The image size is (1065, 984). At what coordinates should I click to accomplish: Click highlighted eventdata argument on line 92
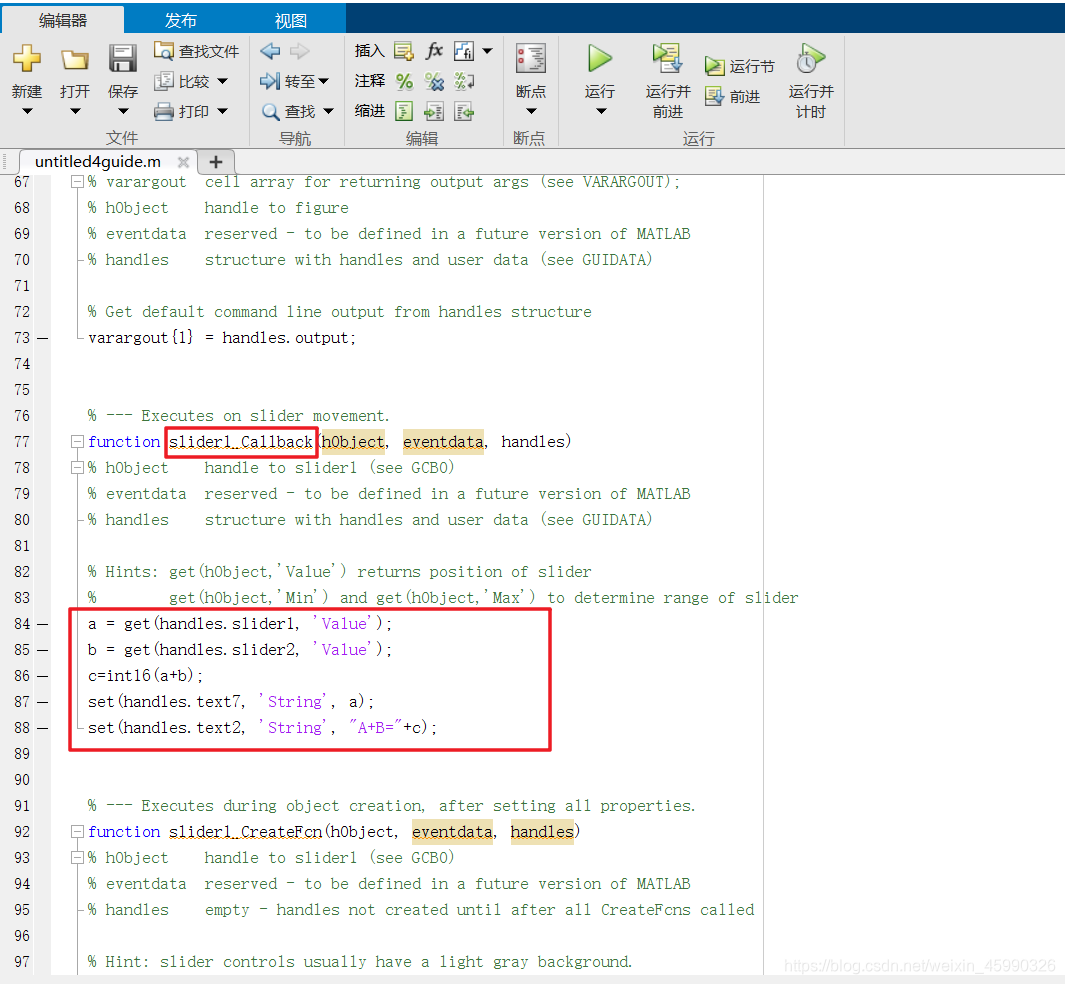452,832
